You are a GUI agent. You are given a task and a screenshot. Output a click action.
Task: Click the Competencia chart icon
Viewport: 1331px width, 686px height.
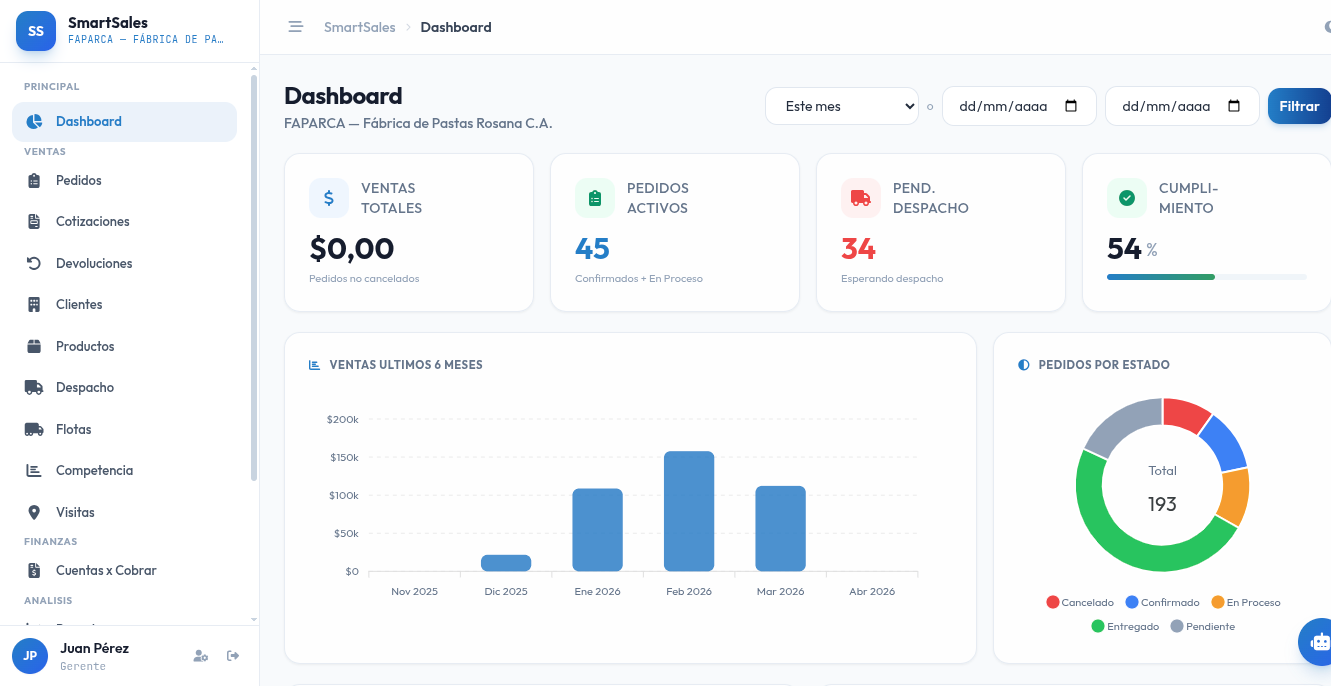click(34, 470)
